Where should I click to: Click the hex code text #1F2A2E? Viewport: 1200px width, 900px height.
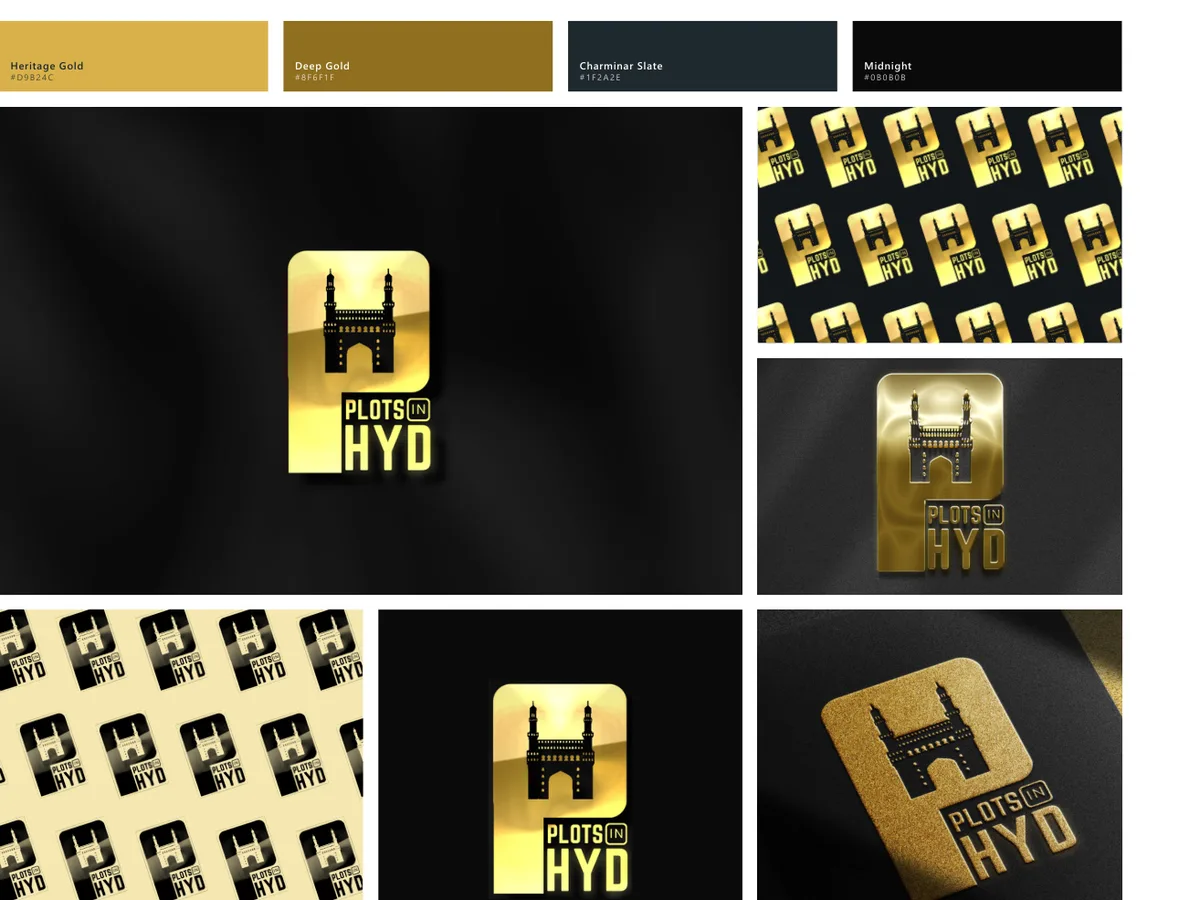(x=600, y=77)
